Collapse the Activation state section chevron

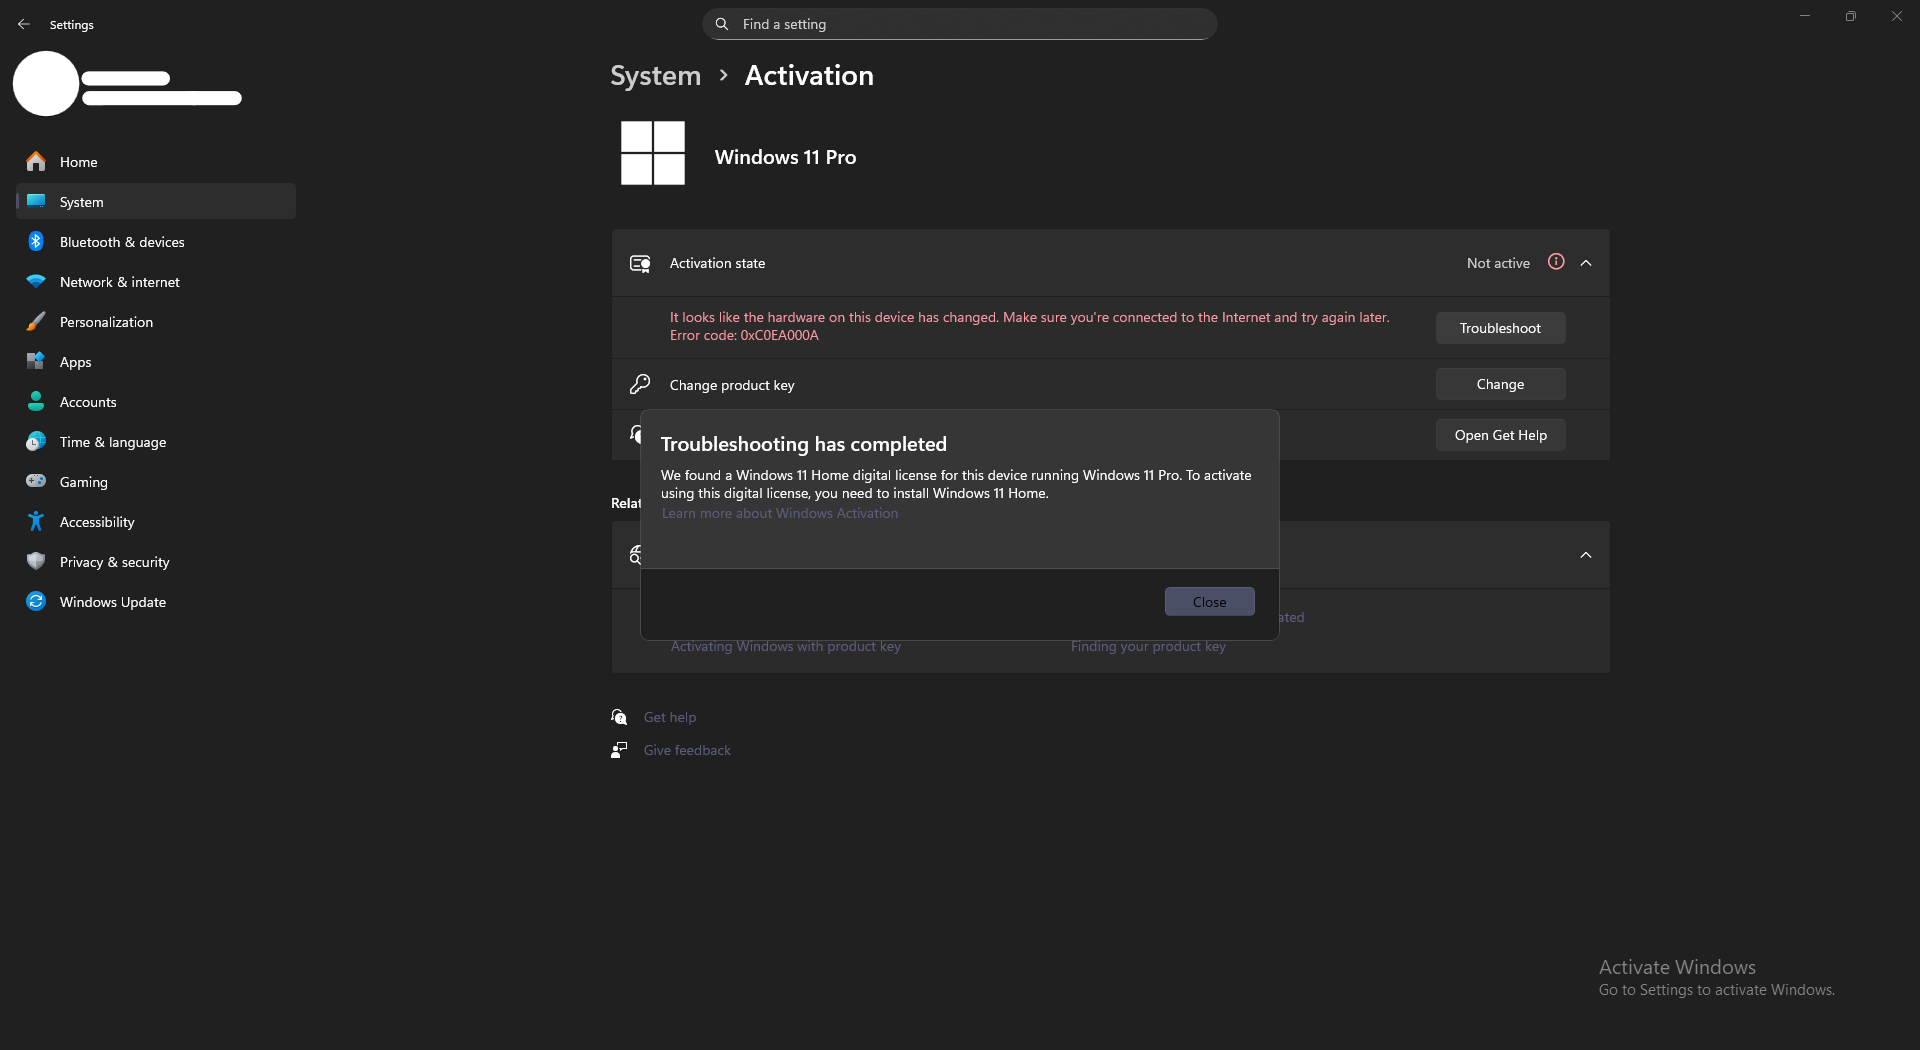(1586, 263)
